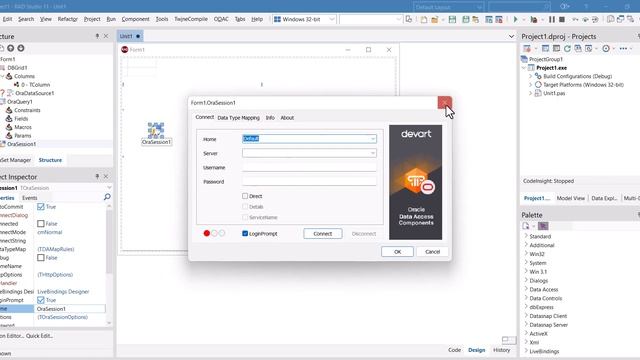Screen dimensions: 640x360
Task: Select OraDataSource1 in Structure tree
Action: (x=35, y=93)
